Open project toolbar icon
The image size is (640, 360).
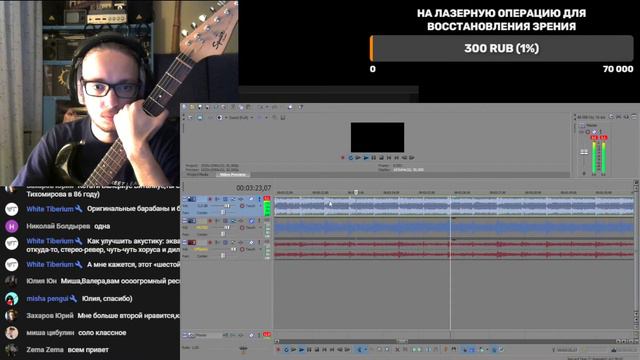point(192,107)
